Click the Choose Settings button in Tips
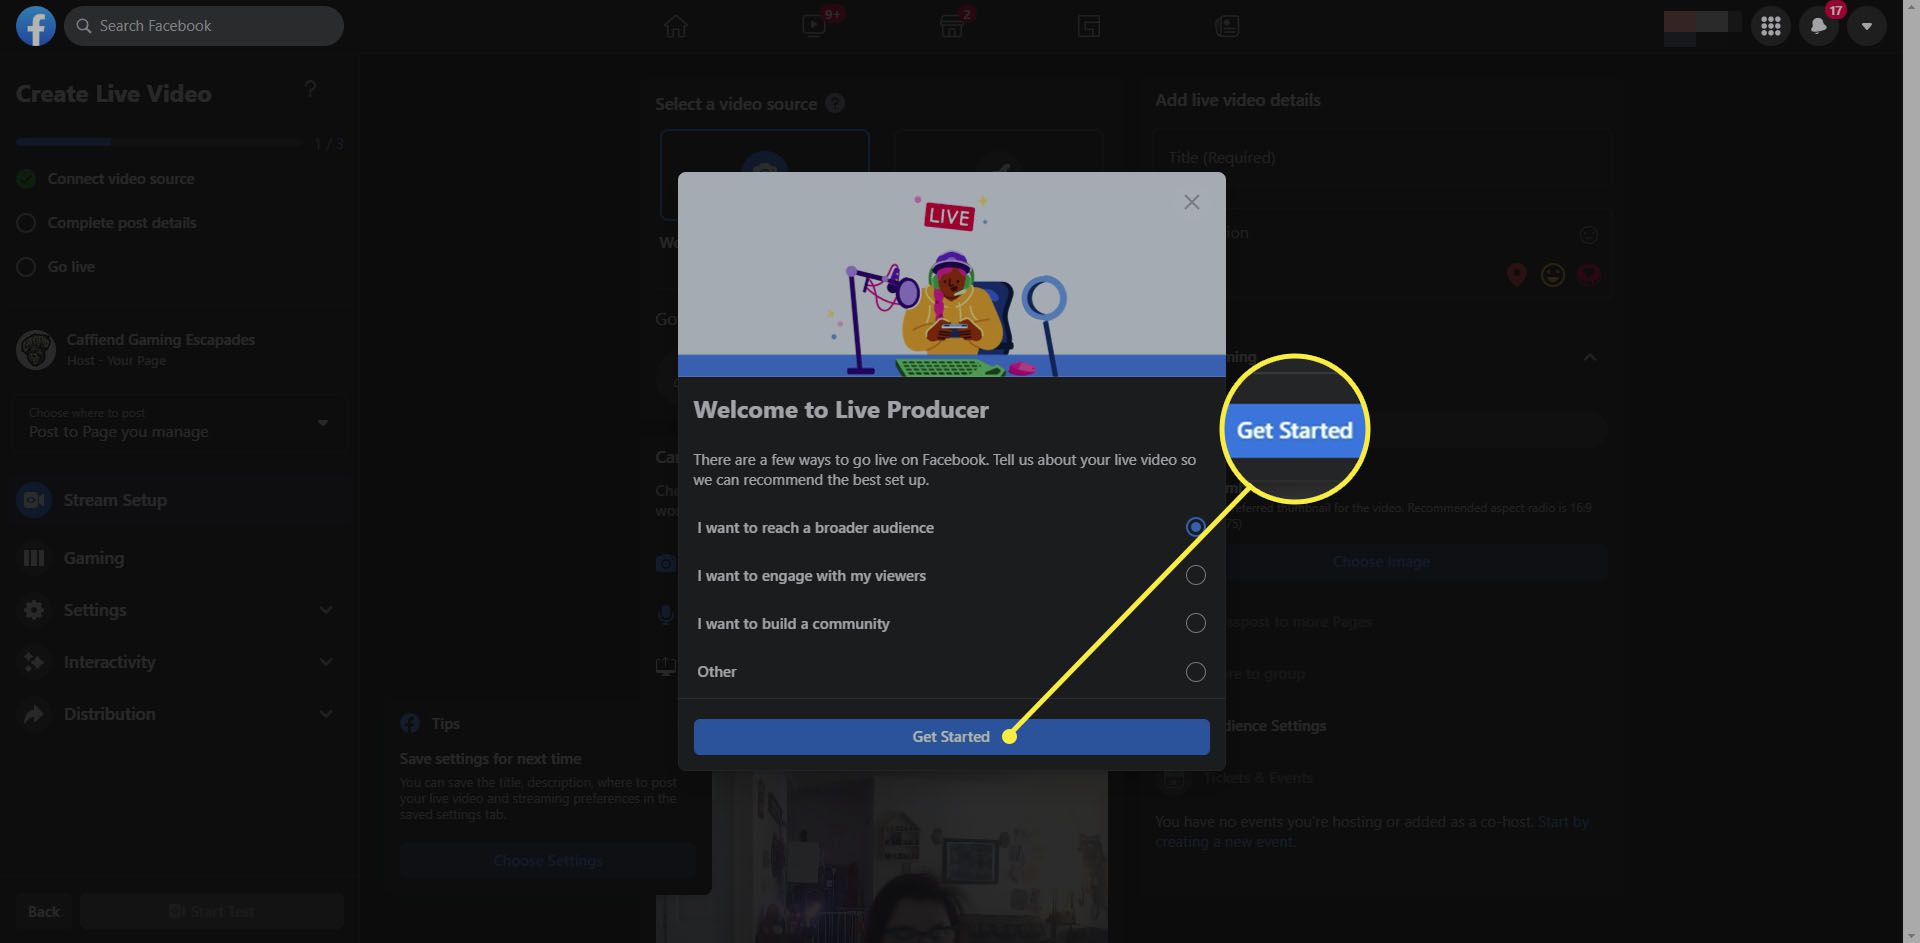This screenshot has width=1920, height=943. point(548,860)
